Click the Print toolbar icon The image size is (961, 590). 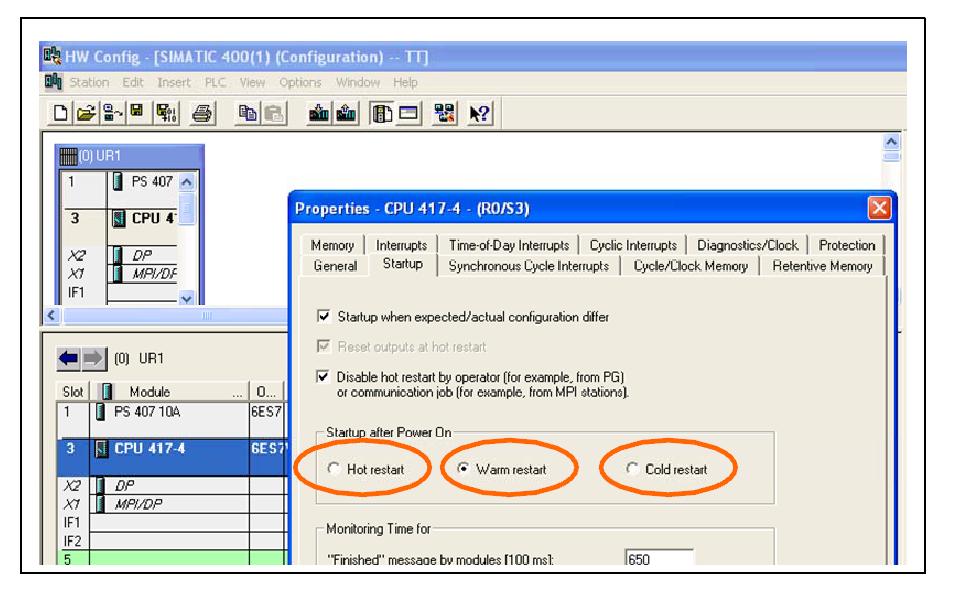pos(202,113)
